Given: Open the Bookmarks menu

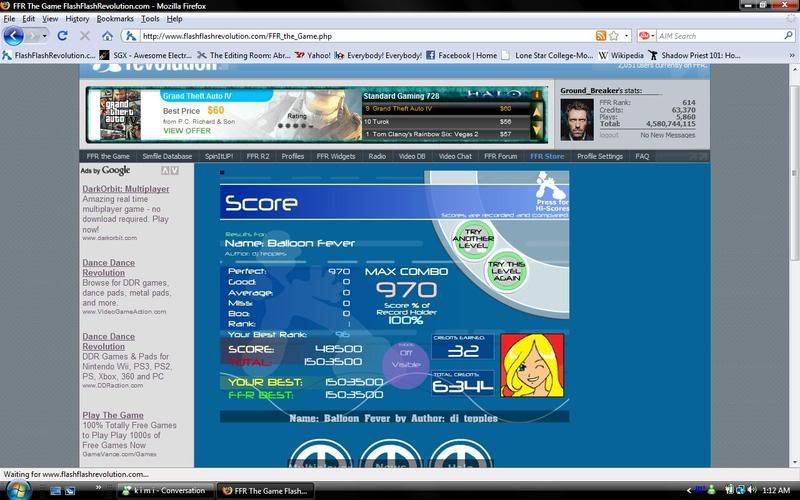Looking at the screenshot, I should tap(115, 19).
